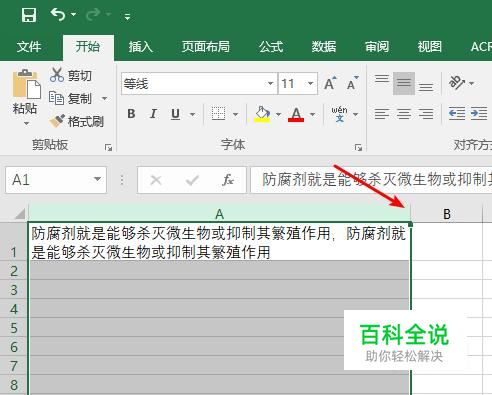The image size is (492, 395).
Task: Select column B header
Action: click(447, 213)
